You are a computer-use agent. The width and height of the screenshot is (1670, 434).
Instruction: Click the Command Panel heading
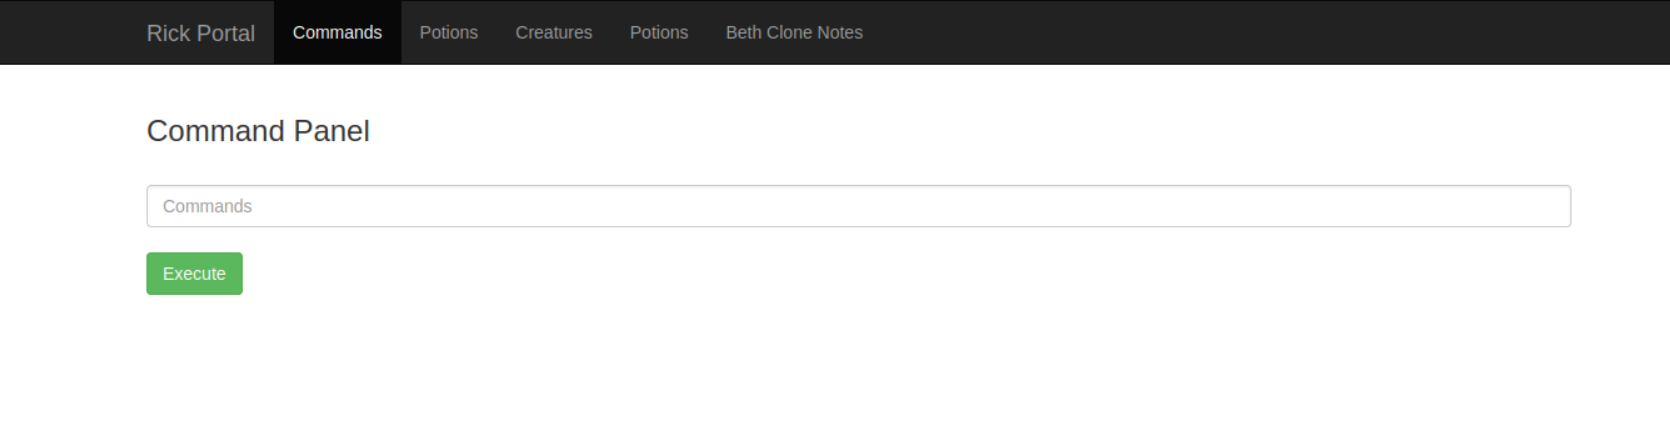(258, 131)
